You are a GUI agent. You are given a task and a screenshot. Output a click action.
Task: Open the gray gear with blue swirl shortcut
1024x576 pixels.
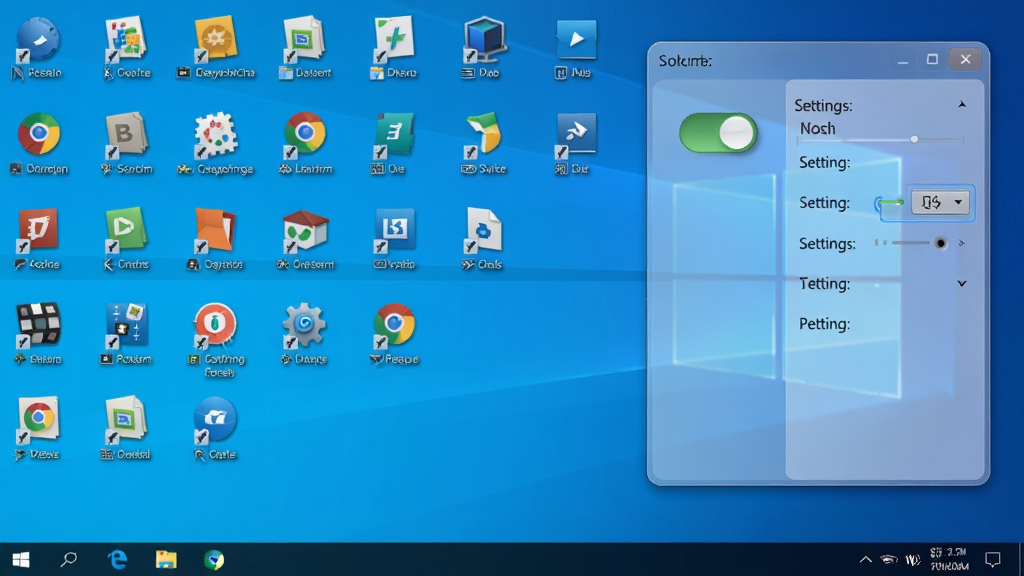click(x=304, y=325)
